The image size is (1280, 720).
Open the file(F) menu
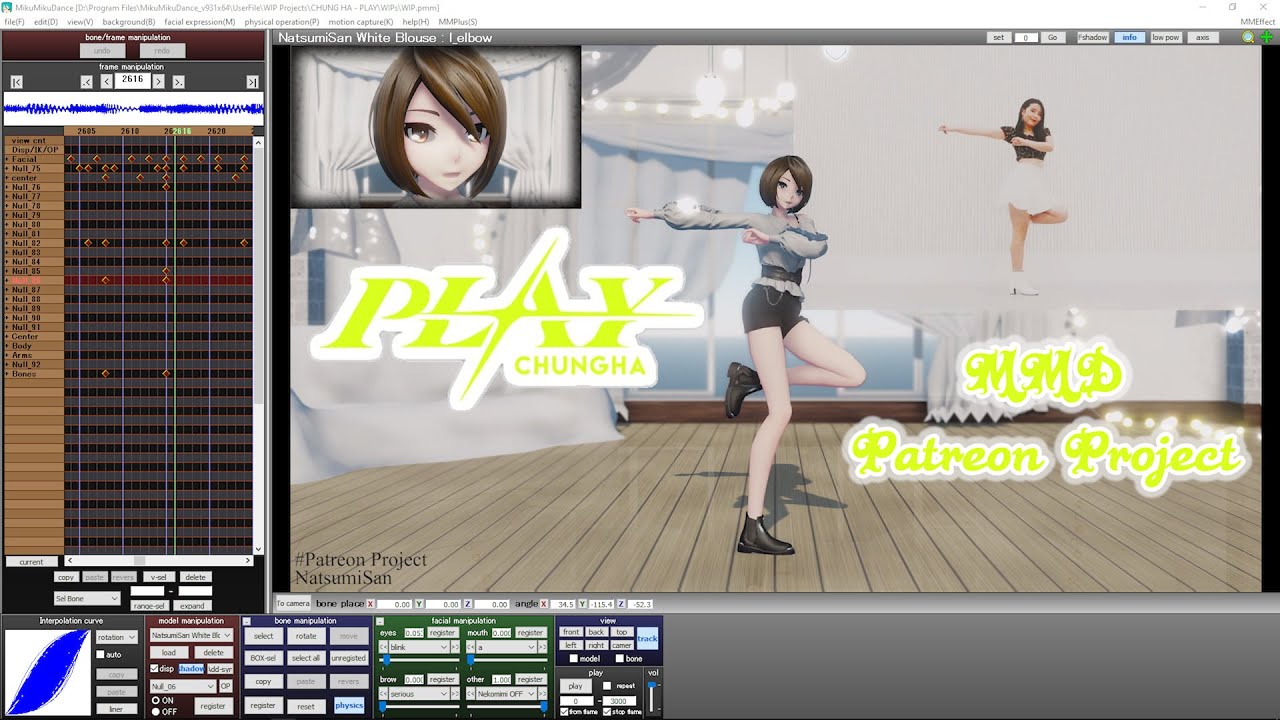point(14,21)
